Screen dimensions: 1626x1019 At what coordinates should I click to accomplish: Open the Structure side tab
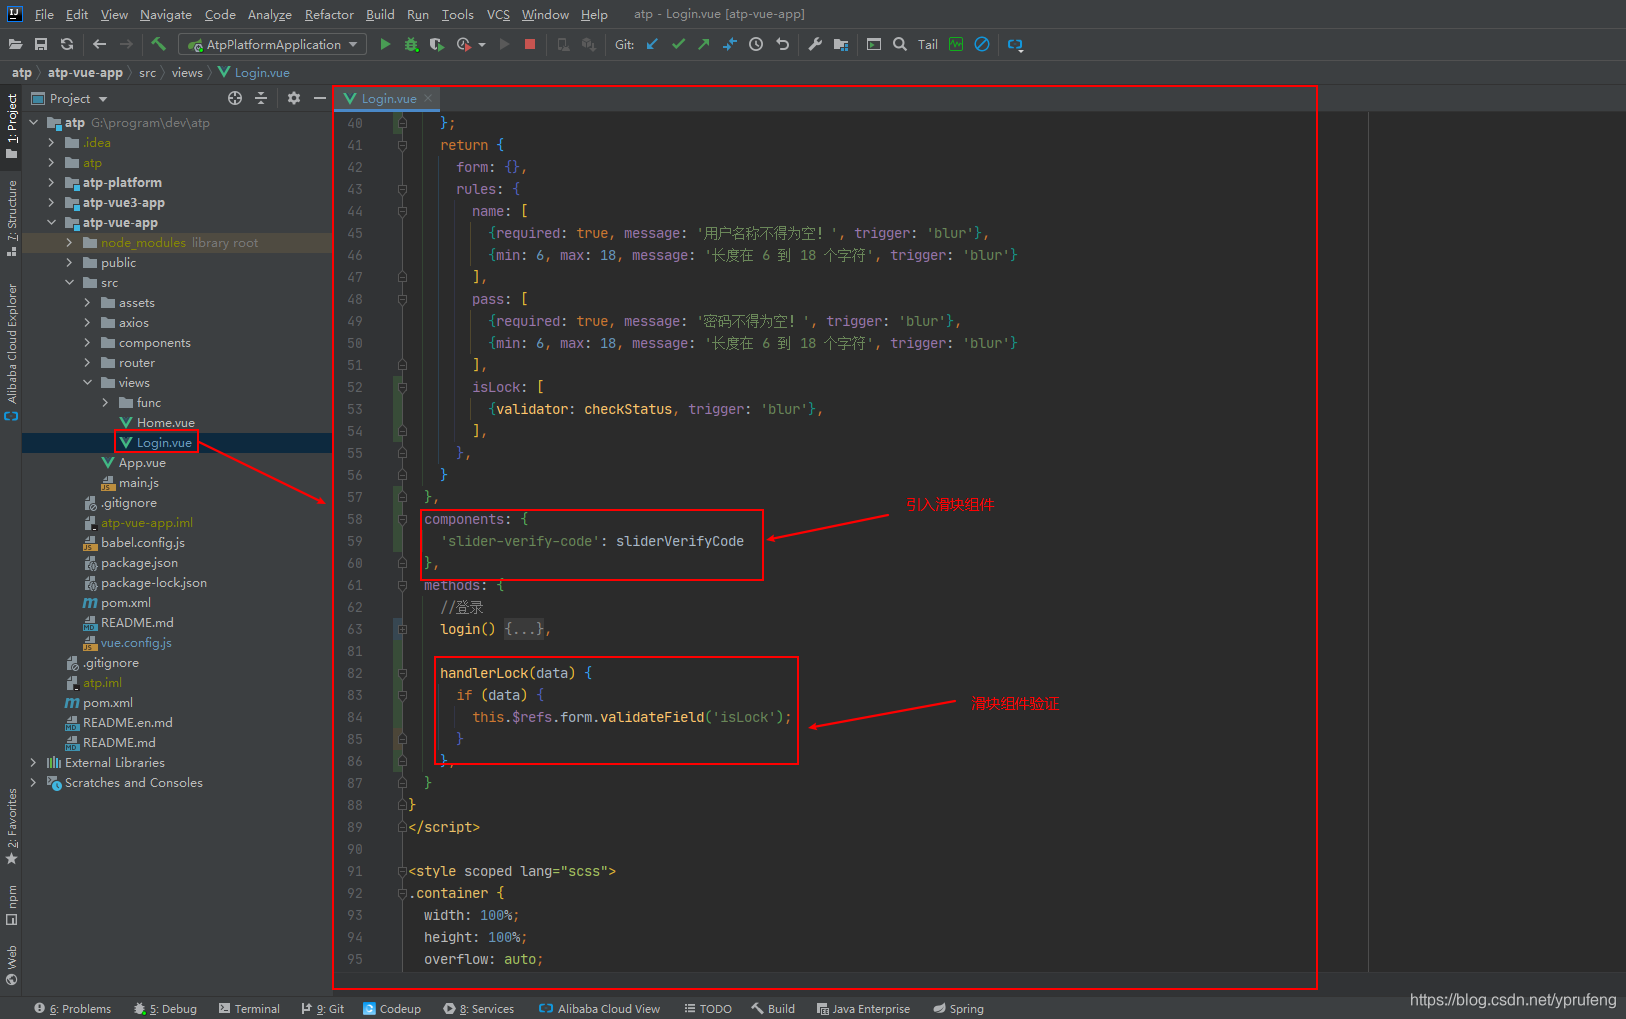tap(11, 218)
